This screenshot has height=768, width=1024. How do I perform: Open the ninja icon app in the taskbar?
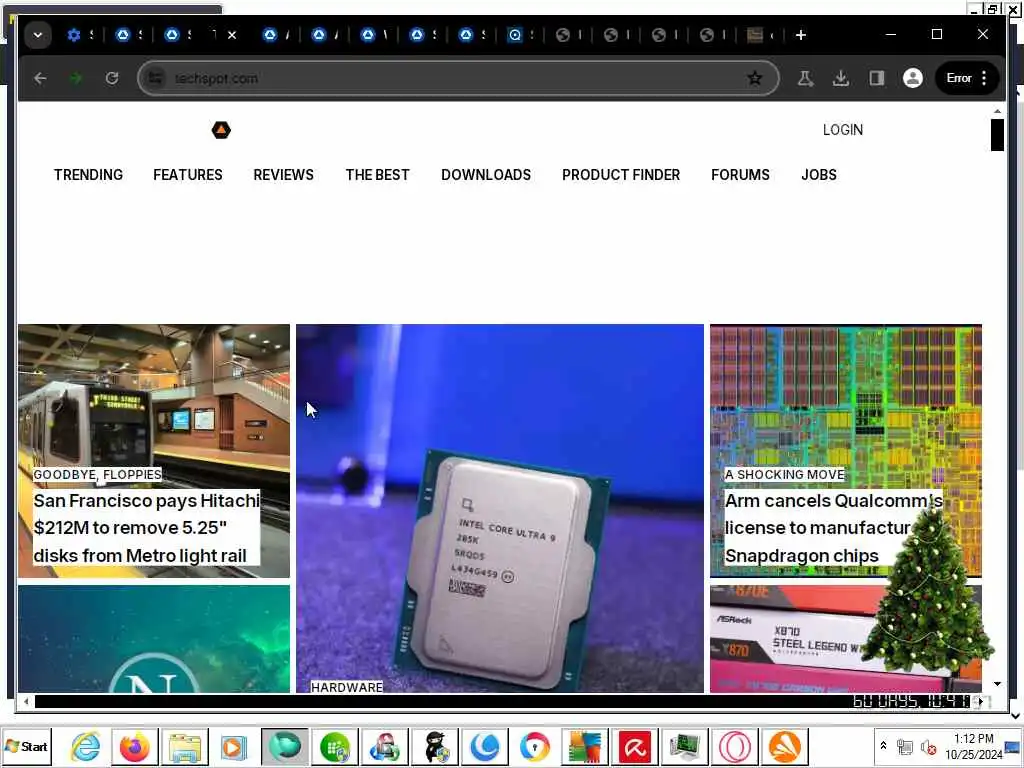tap(435, 746)
